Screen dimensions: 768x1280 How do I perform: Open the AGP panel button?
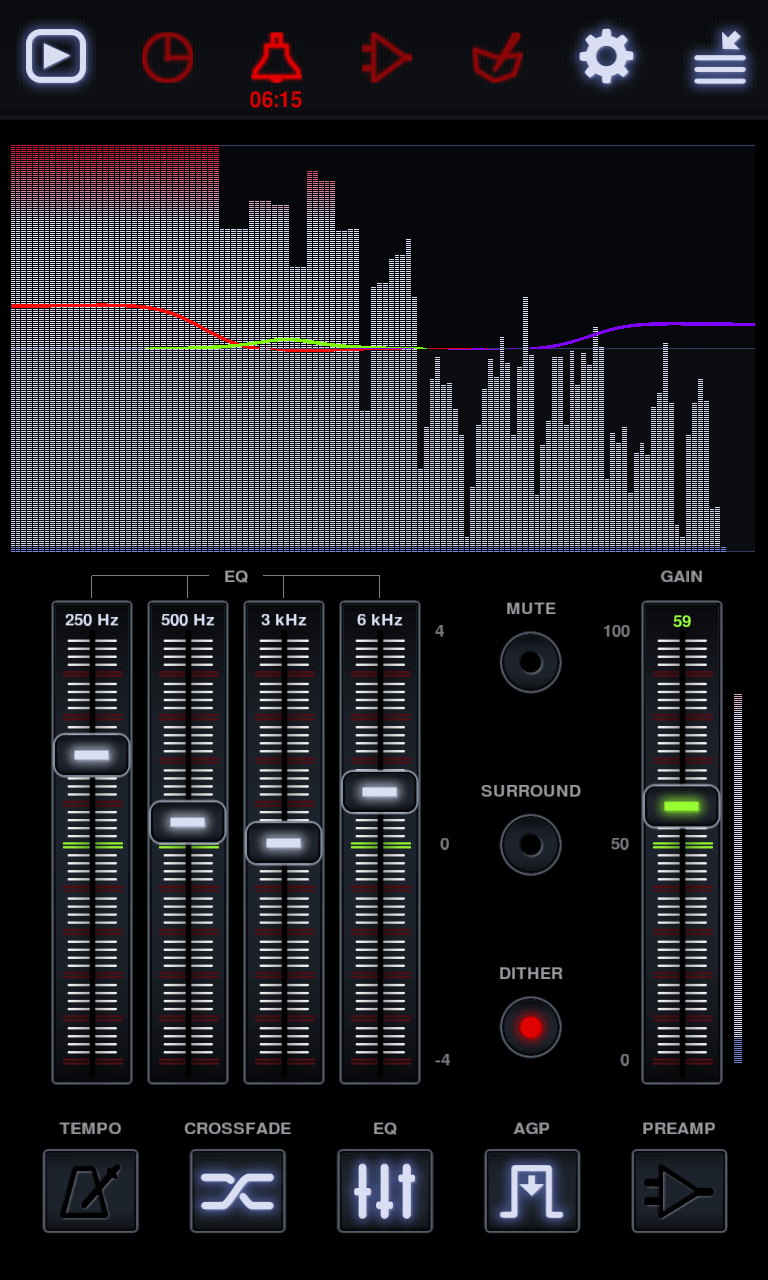point(532,1190)
